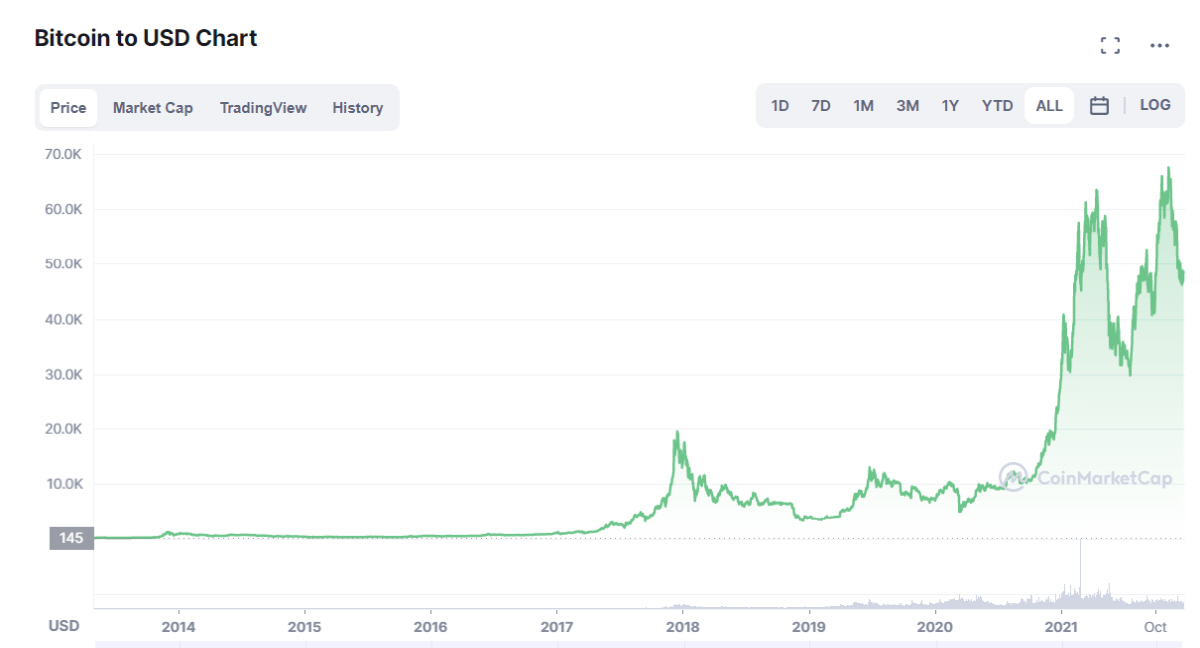
Task: Switch to the Market Cap tab
Action: pos(153,108)
